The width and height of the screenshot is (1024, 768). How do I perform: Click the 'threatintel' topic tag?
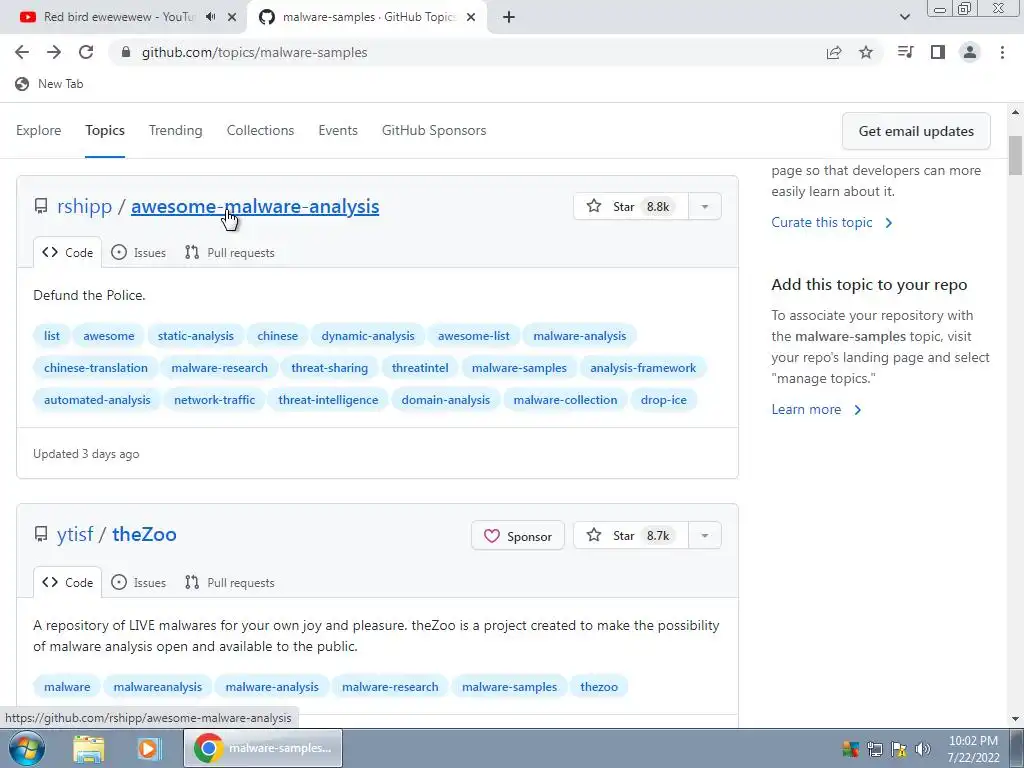420,368
